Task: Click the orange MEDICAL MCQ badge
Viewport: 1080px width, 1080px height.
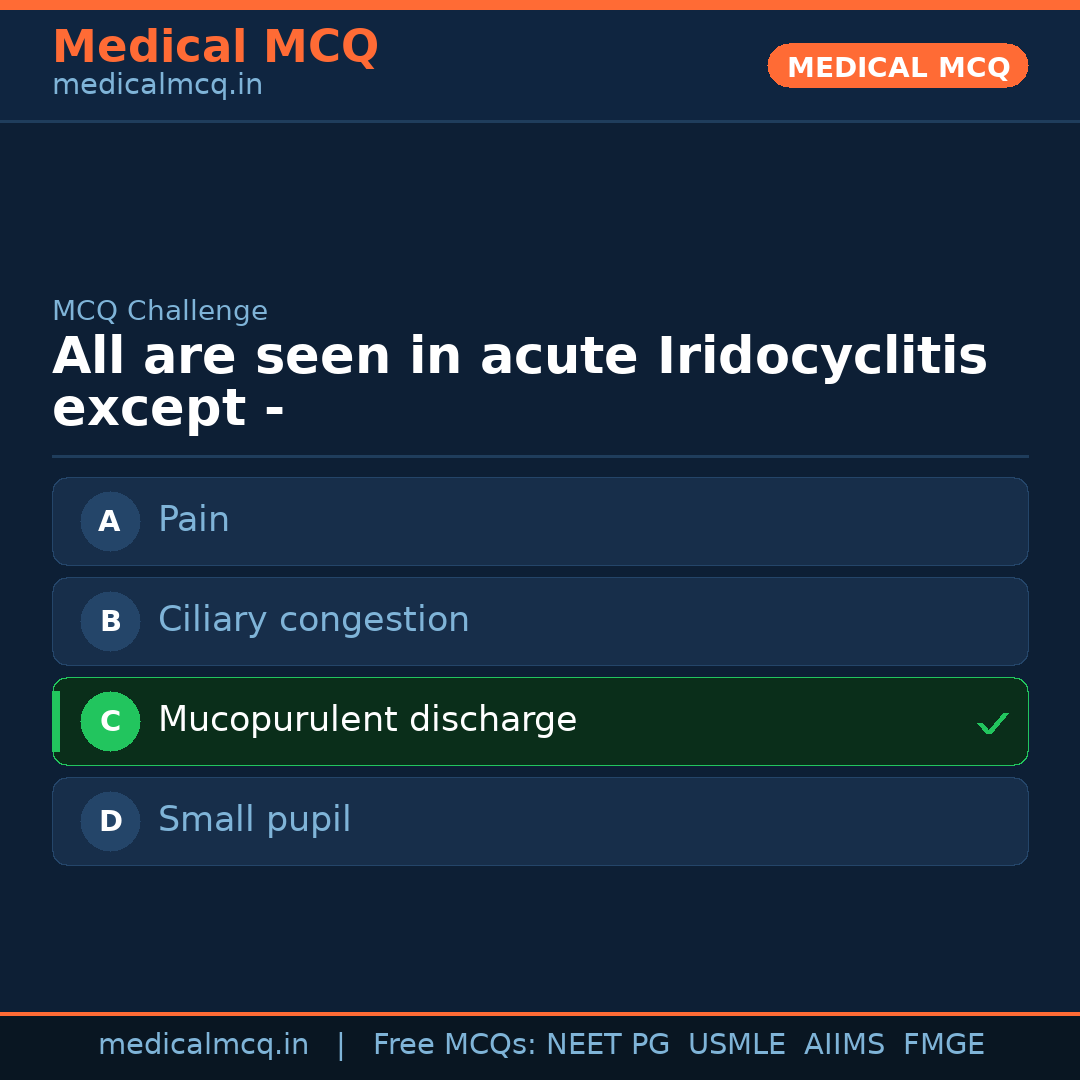Action: click(897, 66)
